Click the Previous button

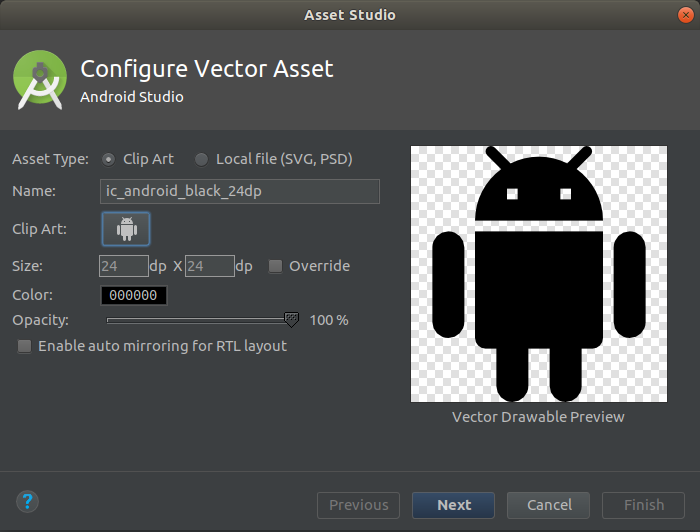coord(358,505)
